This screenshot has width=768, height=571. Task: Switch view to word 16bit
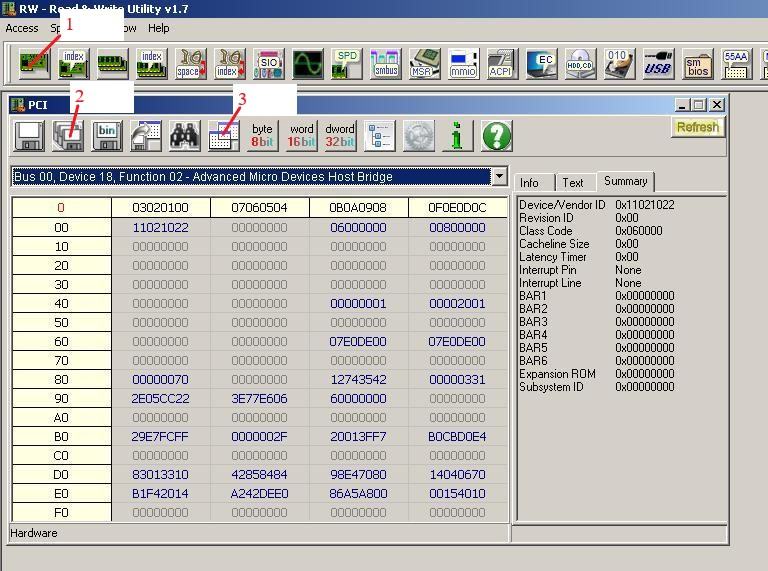coord(302,136)
